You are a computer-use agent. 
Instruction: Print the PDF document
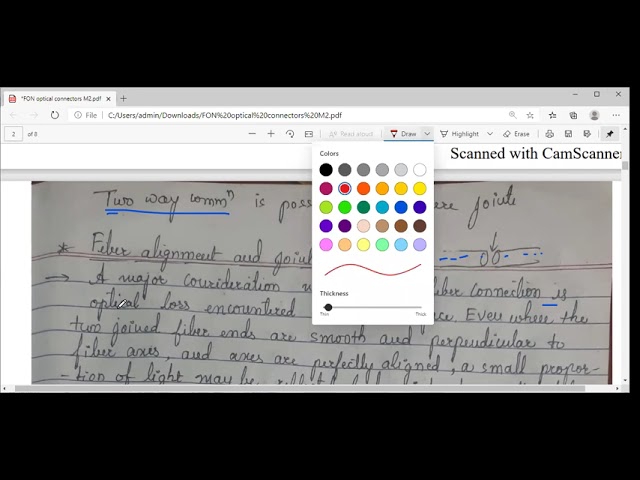point(549,134)
